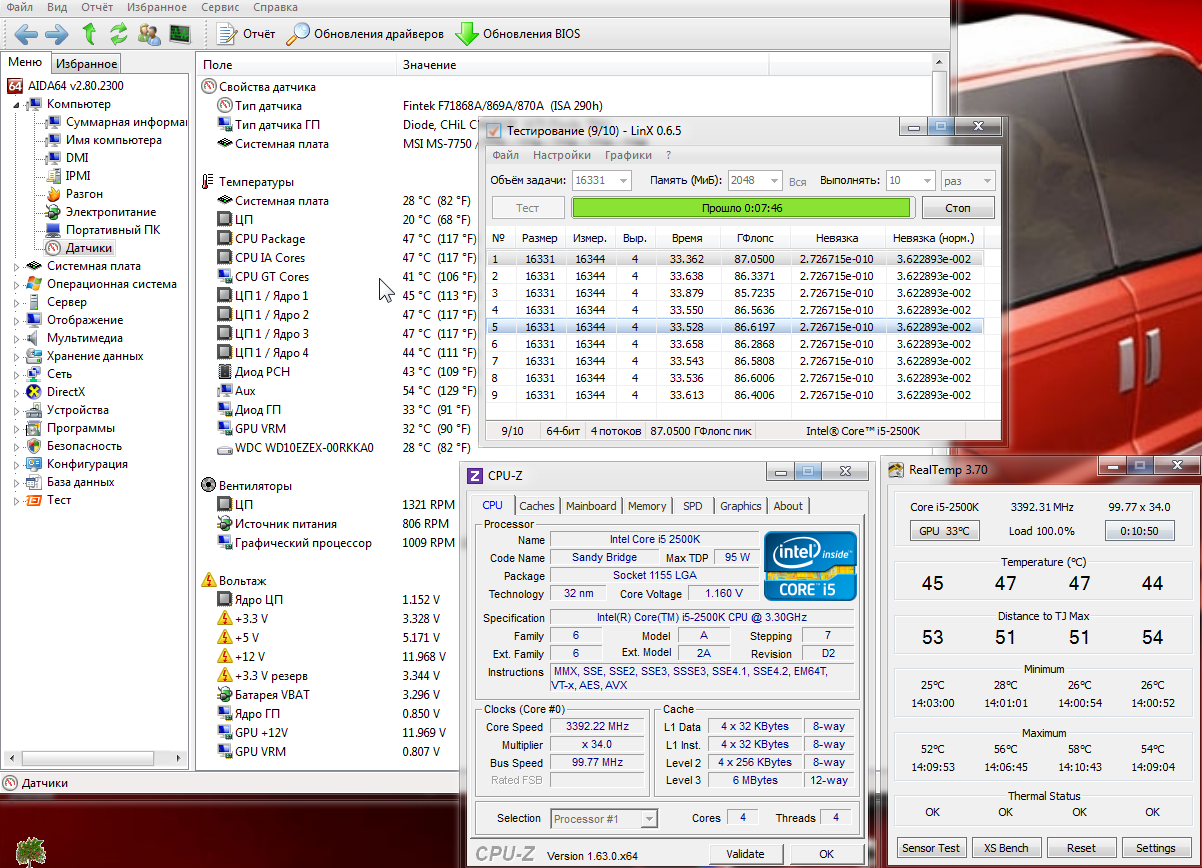The image size is (1202, 868).
Task: Select Датчики sensor tree item
Action: click(80, 248)
